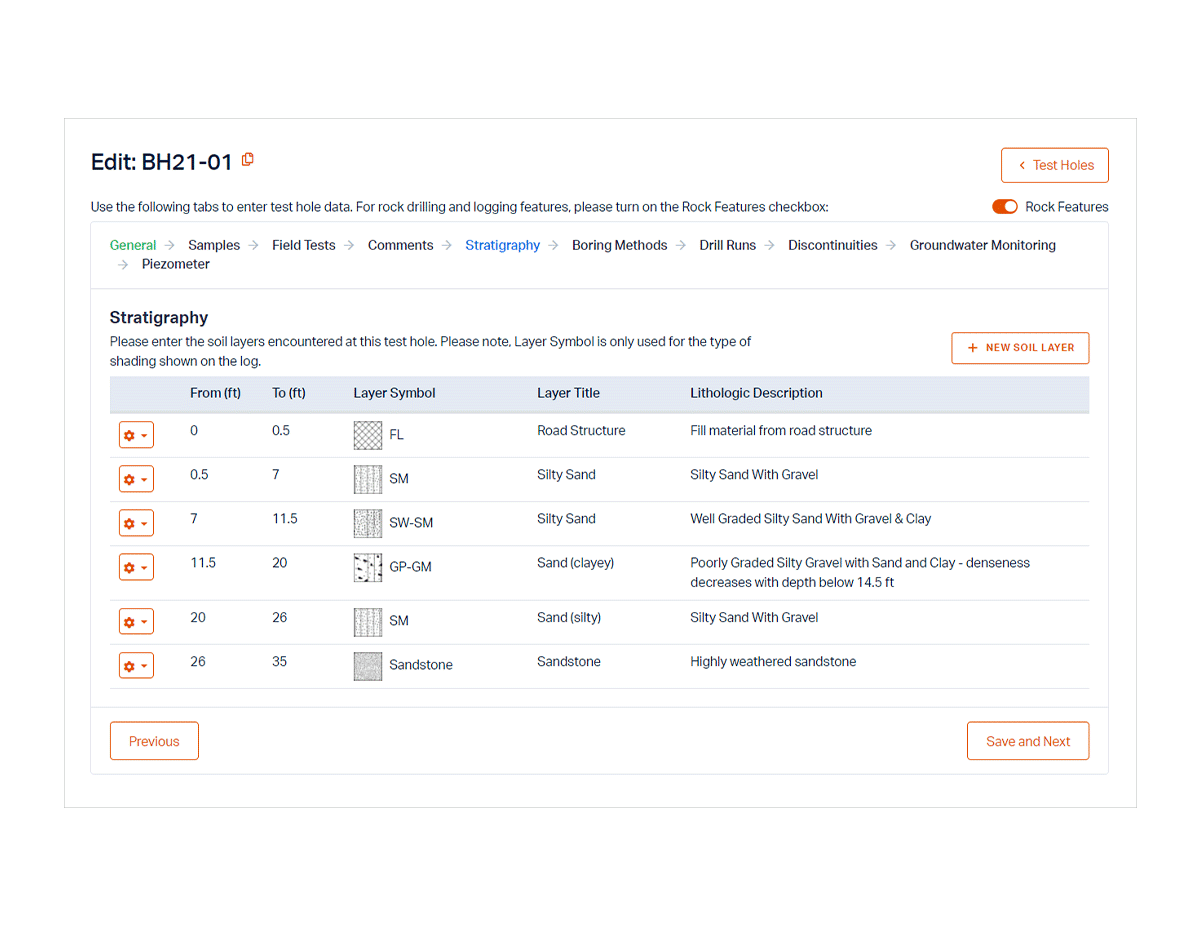Click the SM symbol icon in 0.5–7 ft row
The image size is (1200, 938).
(368, 479)
